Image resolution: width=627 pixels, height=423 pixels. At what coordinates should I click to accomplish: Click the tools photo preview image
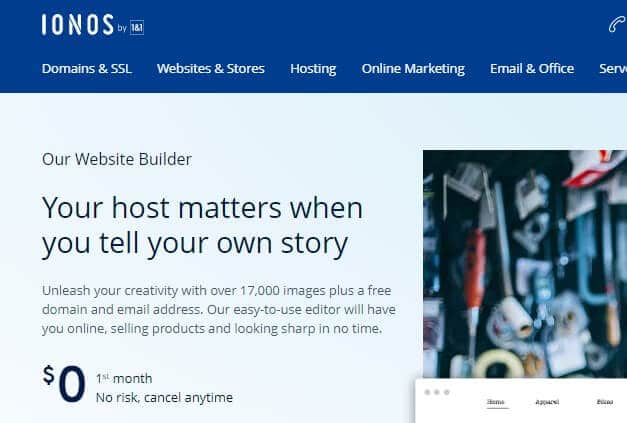tap(525, 264)
